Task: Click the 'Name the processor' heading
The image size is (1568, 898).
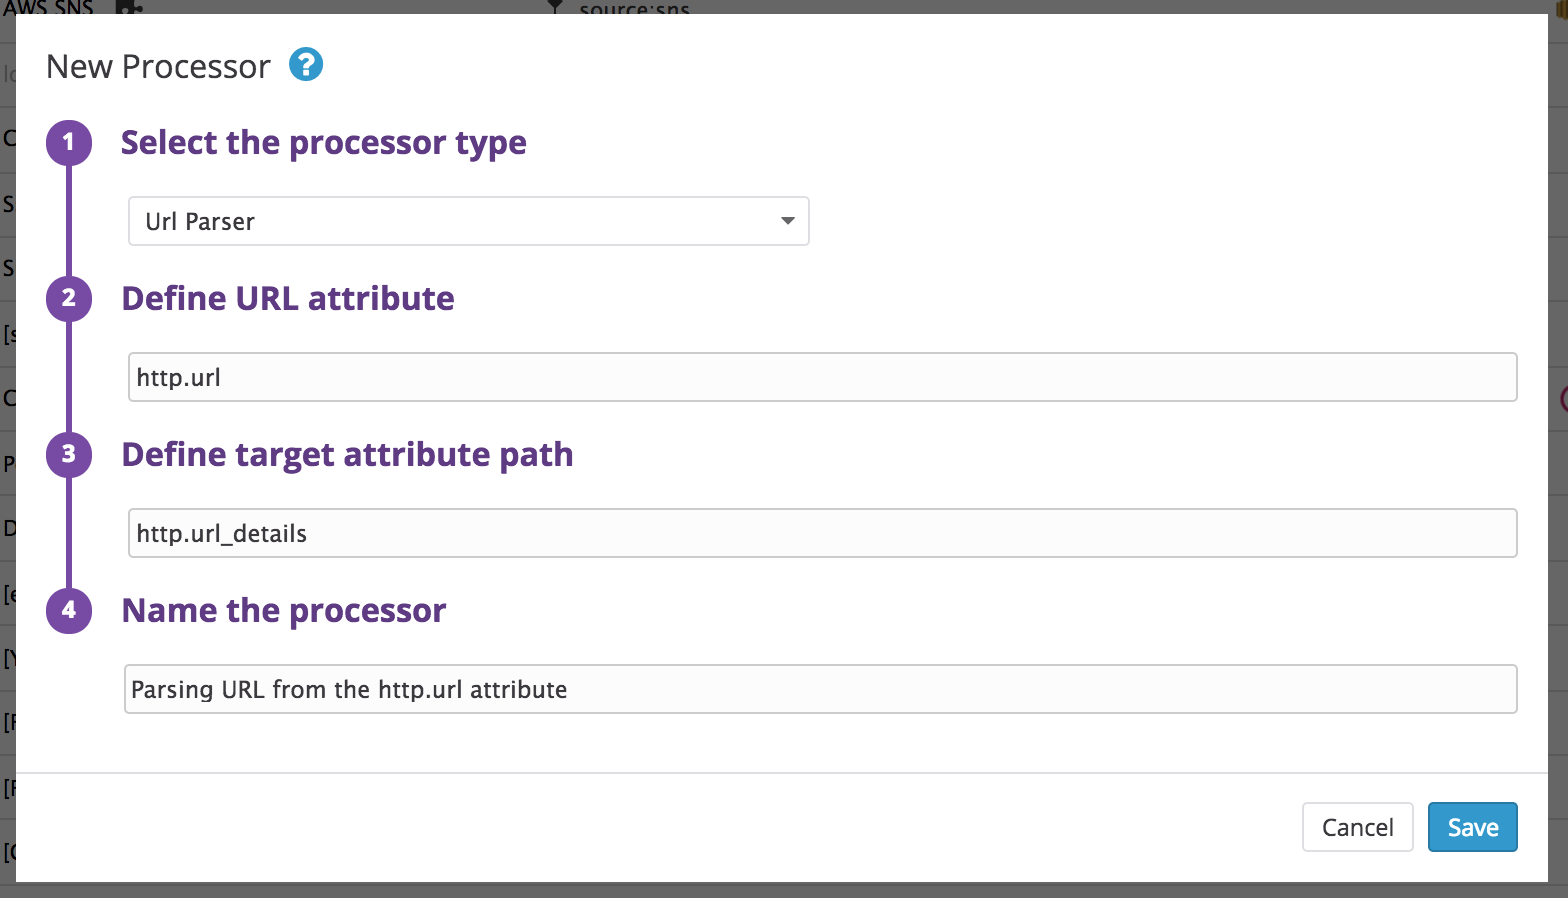Action: [x=284, y=610]
